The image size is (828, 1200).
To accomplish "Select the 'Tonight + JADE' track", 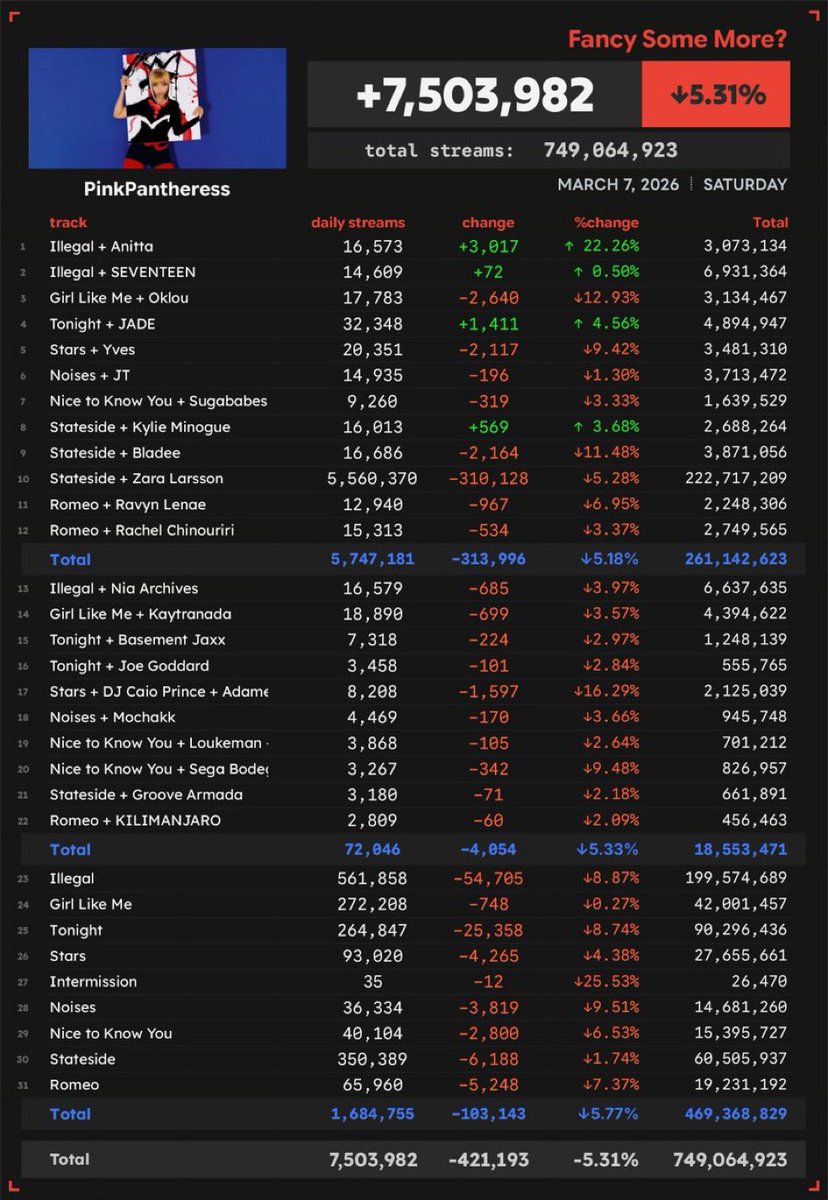I will coord(102,324).
